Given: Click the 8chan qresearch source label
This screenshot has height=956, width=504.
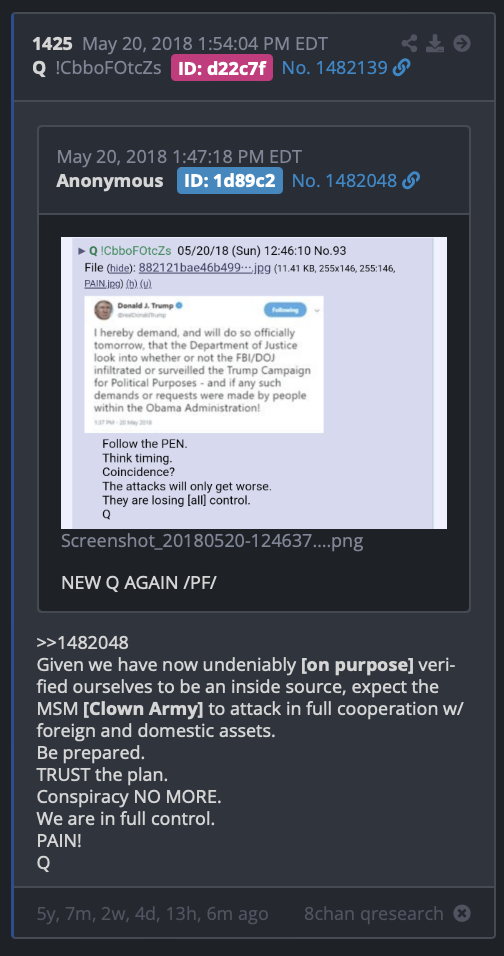Looking at the screenshot, I should pos(374,913).
